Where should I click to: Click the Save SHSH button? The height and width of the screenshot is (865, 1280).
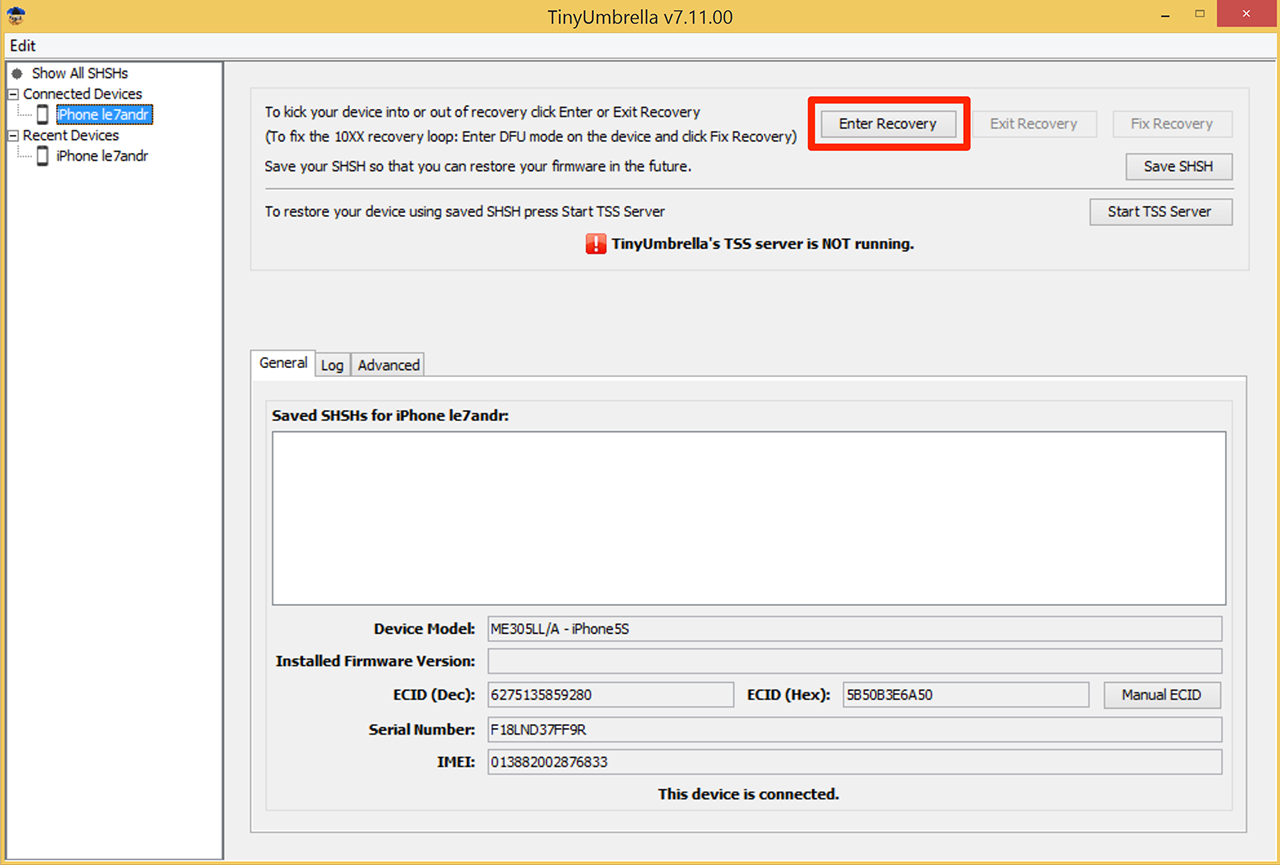pyautogui.click(x=1178, y=167)
